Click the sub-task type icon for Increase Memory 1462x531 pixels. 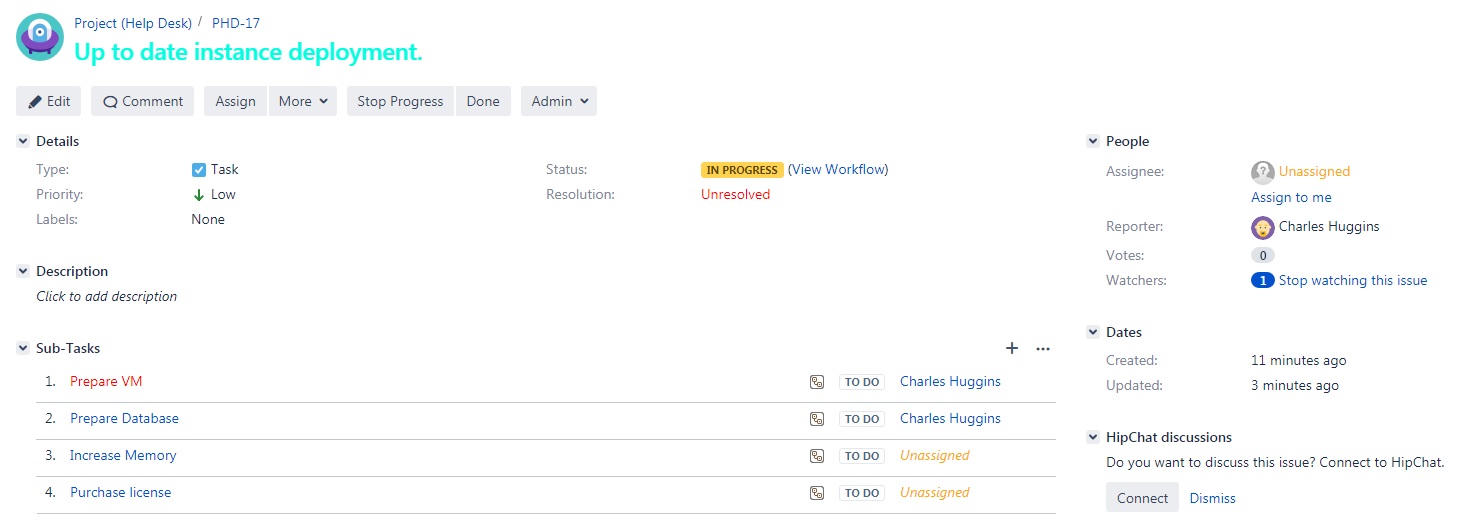click(x=817, y=456)
